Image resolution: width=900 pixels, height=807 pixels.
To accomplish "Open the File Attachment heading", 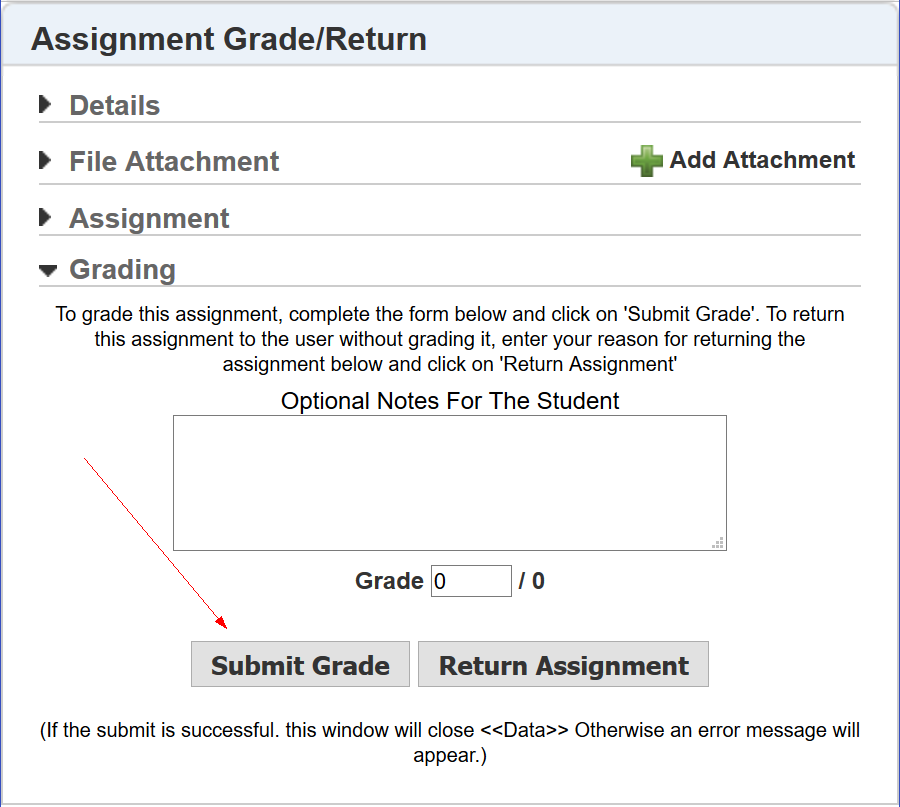I will point(174,161).
